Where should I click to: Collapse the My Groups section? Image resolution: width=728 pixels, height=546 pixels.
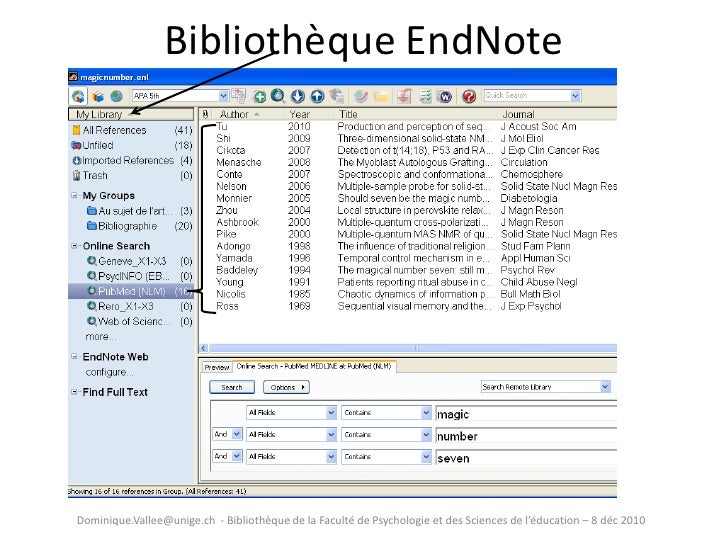click(74, 195)
